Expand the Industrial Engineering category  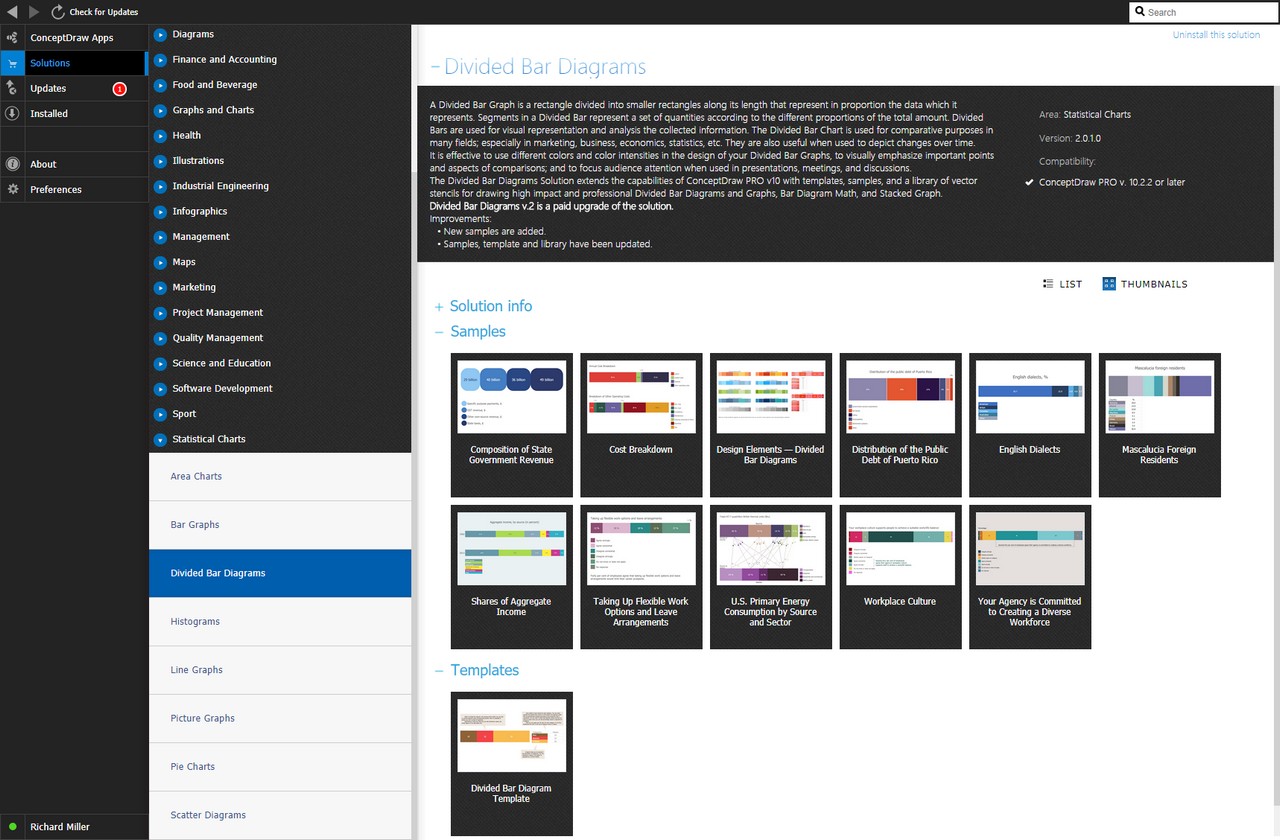pyautogui.click(x=160, y=186)
